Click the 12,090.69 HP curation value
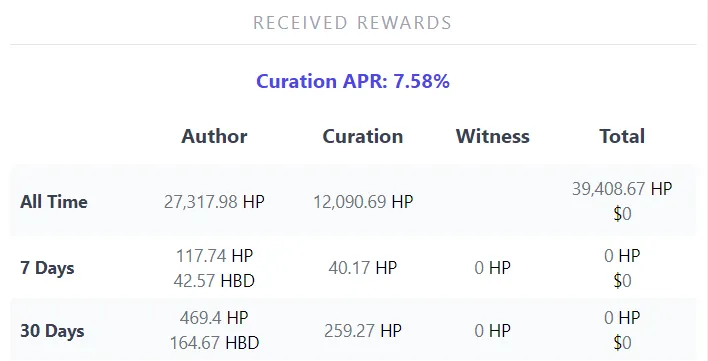Screen dimensions: 708x361 (x=363, y=202)
